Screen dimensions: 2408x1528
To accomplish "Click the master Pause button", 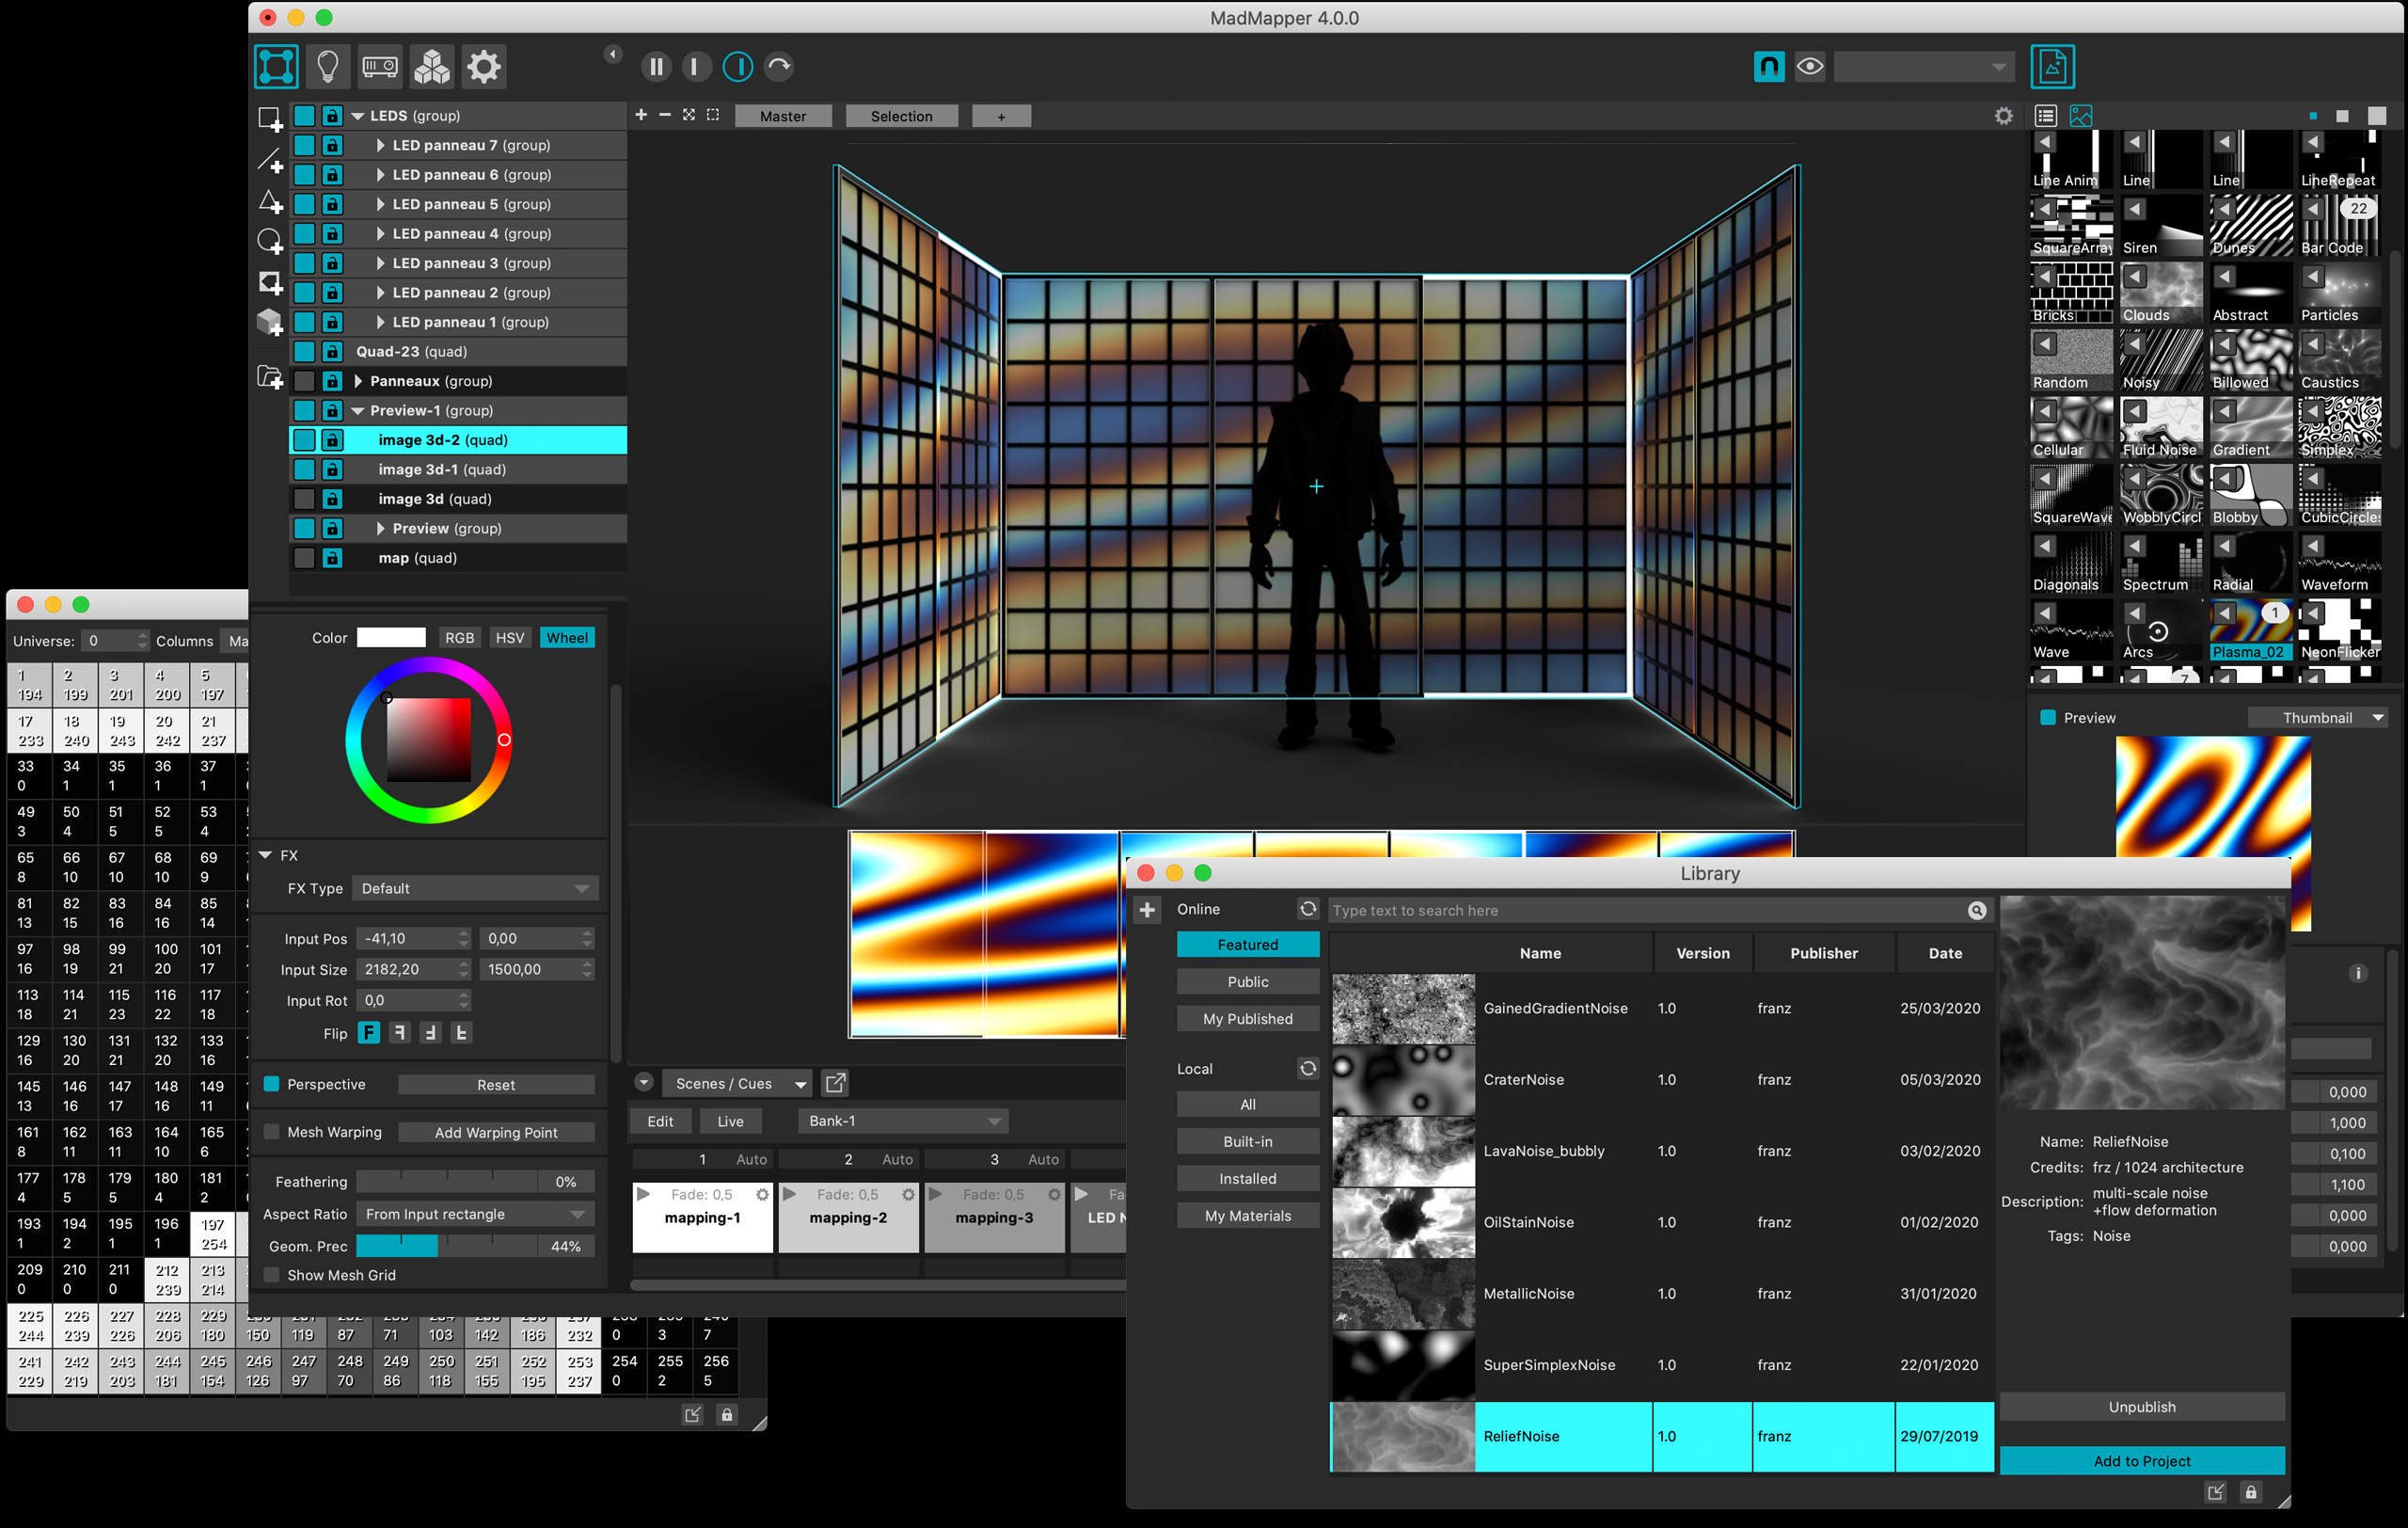I will 656,67.
